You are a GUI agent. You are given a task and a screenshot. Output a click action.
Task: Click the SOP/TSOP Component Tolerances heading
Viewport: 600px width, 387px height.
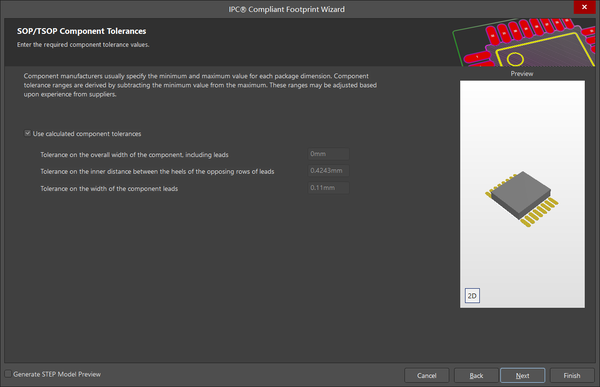pyautogui.click(x=82, y=31)
